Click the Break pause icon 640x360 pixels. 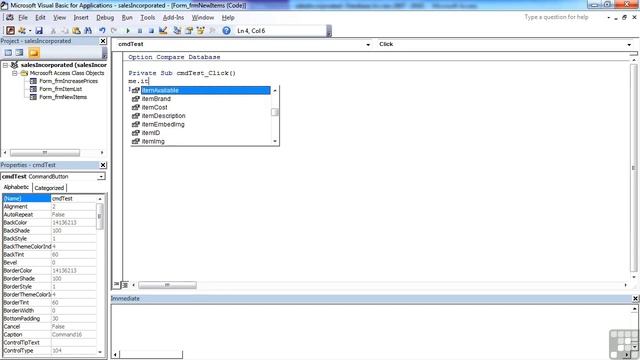[x=140, y=31]
